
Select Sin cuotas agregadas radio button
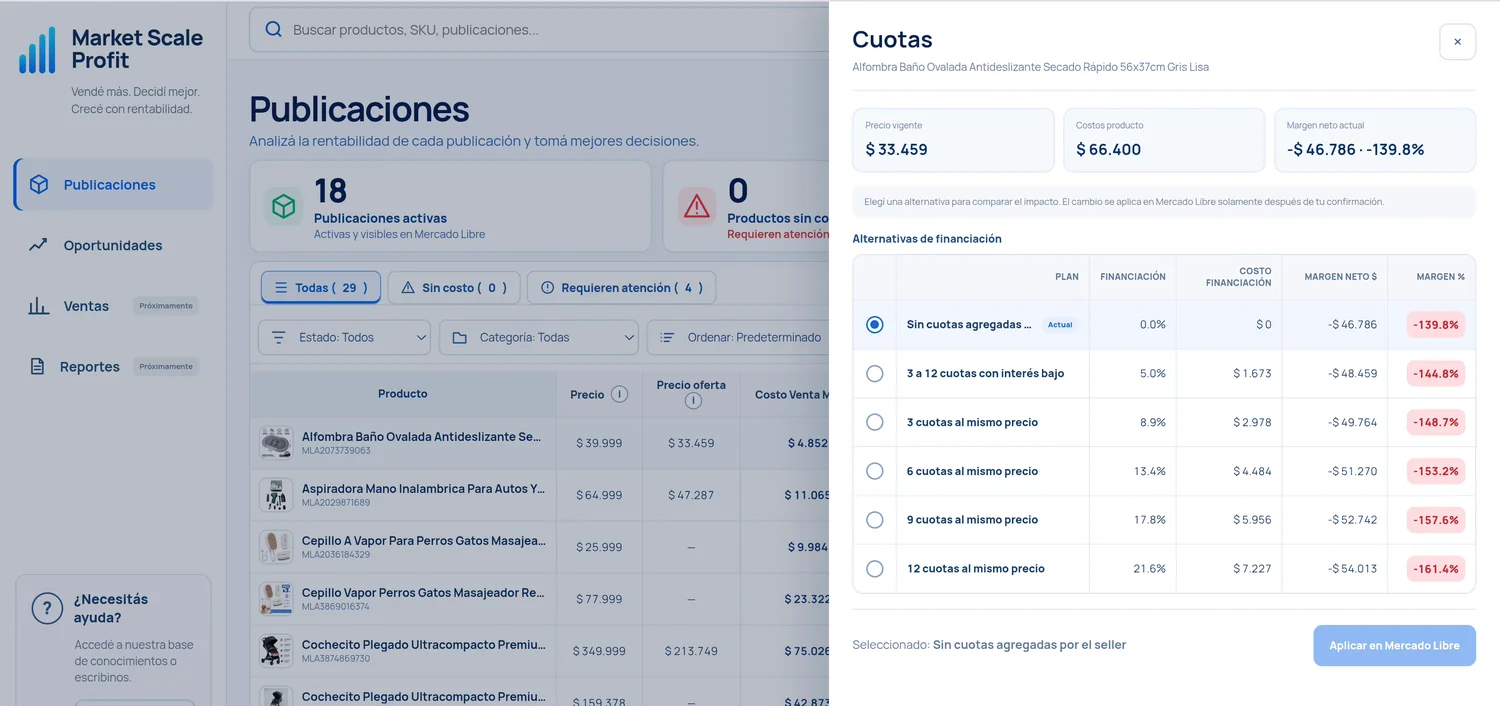(875, 325)
